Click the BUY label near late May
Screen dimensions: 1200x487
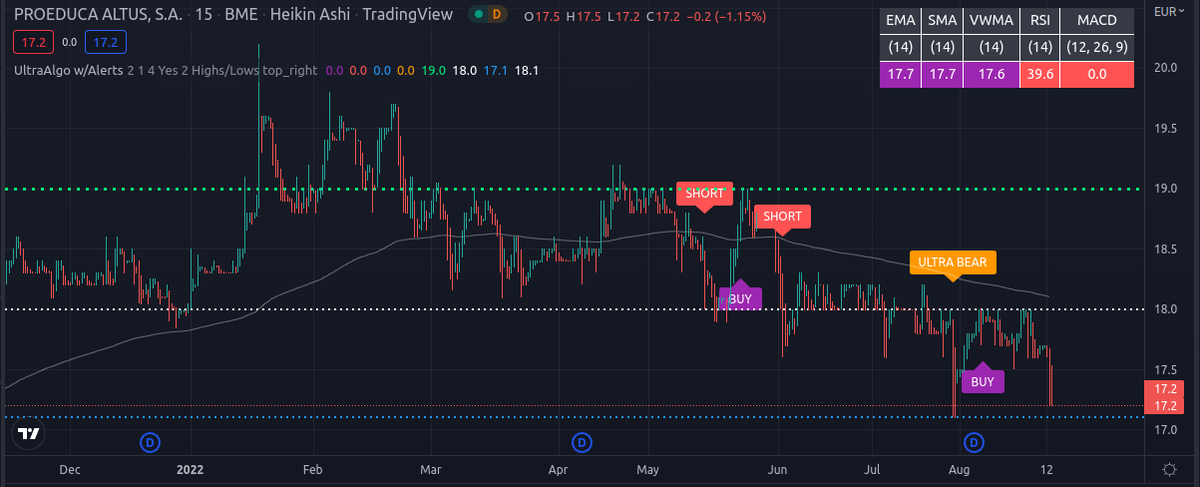point(741,297)
